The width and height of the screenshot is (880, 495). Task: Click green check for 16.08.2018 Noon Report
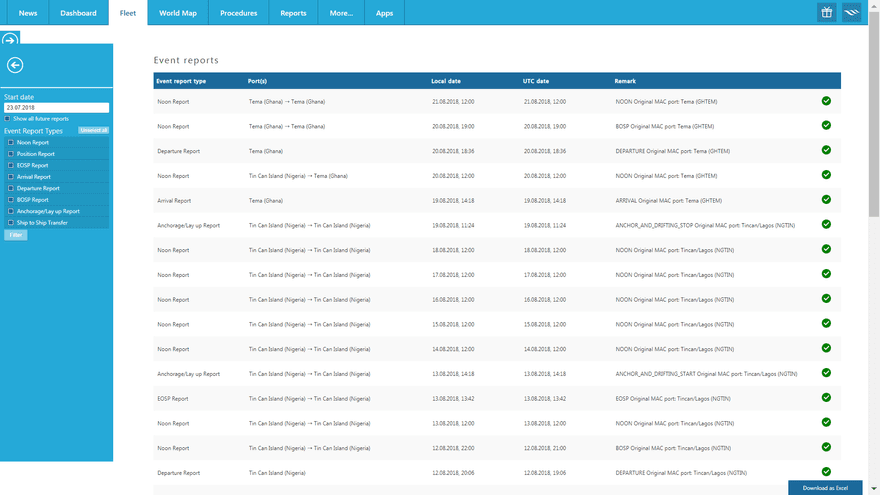point(826,299)
